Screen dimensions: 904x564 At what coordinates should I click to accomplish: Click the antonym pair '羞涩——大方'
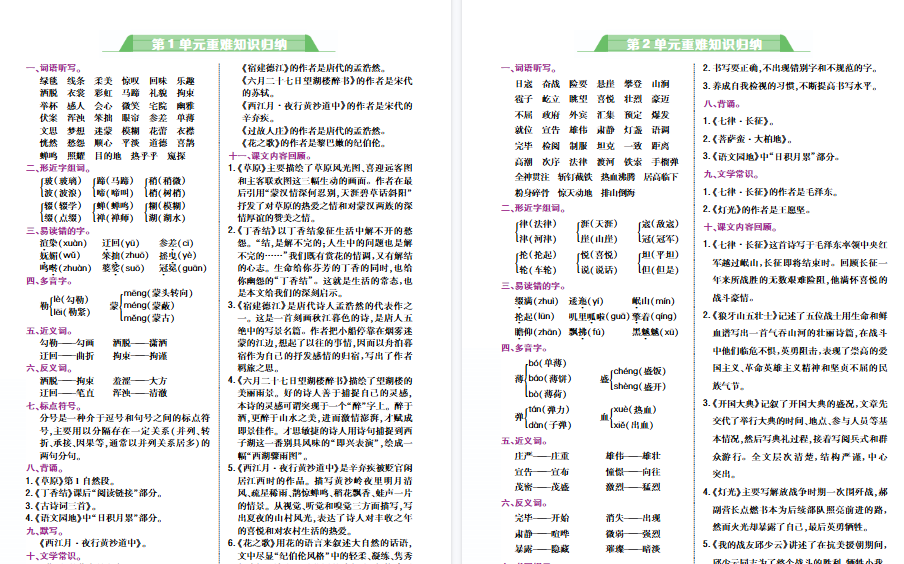[x=140, y=381]
